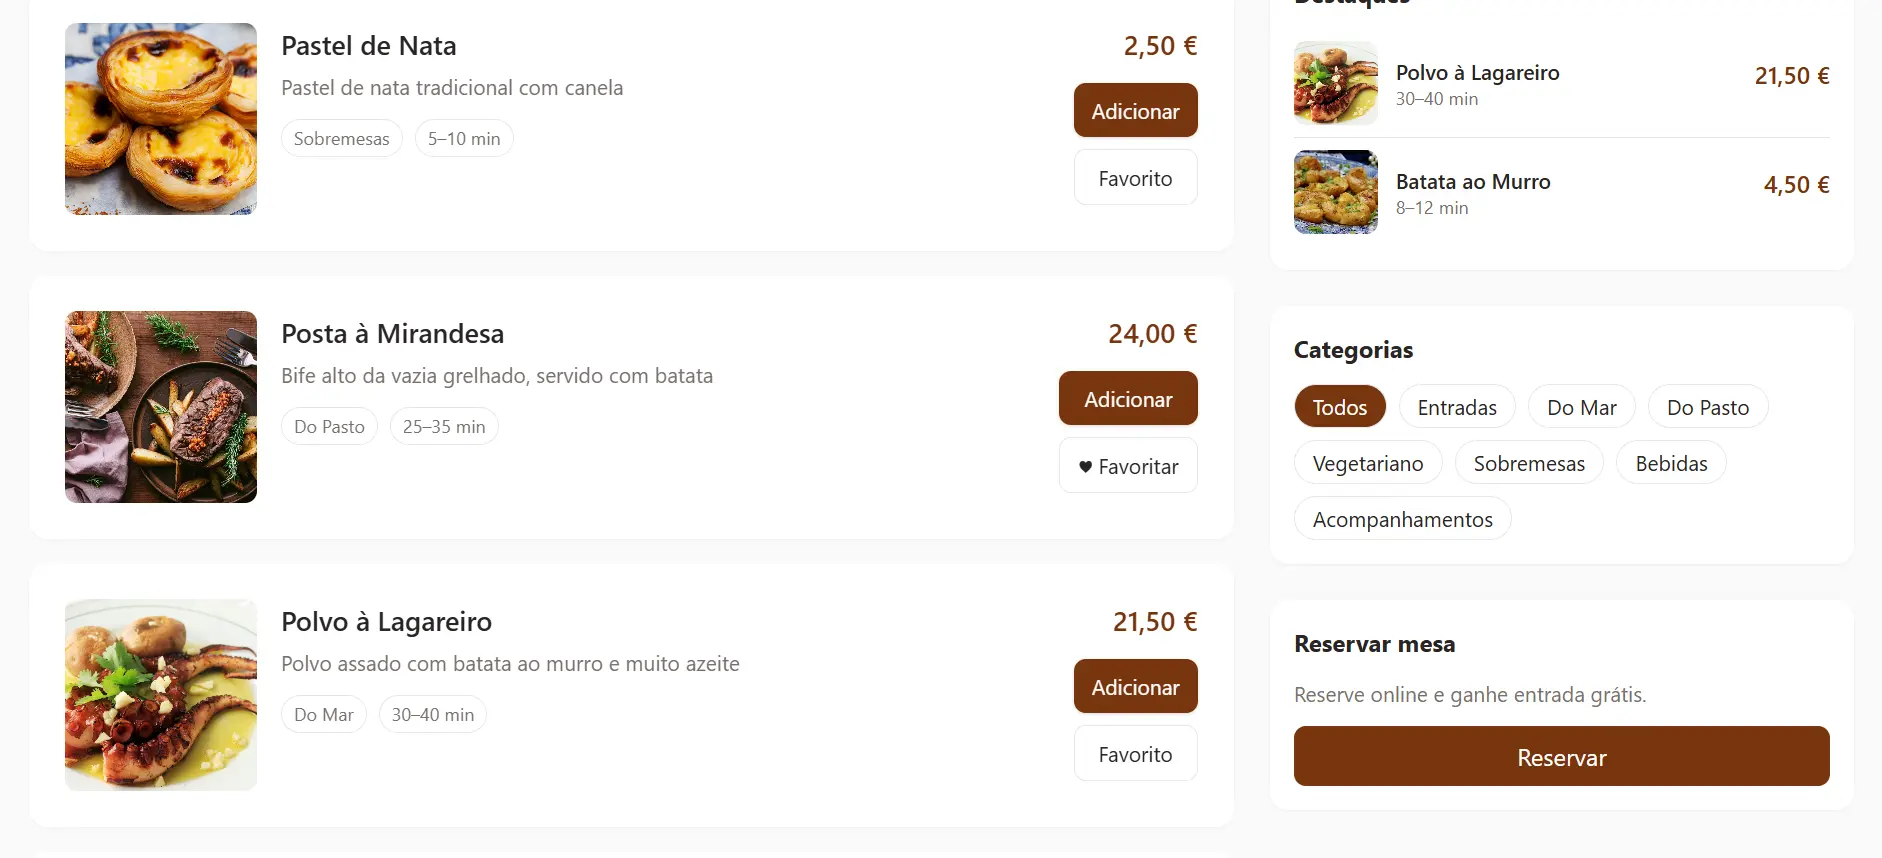This screenshot has height=858, width=1882.
Task: Toggle the Bebidas category filter
Action: point(1671,462)
